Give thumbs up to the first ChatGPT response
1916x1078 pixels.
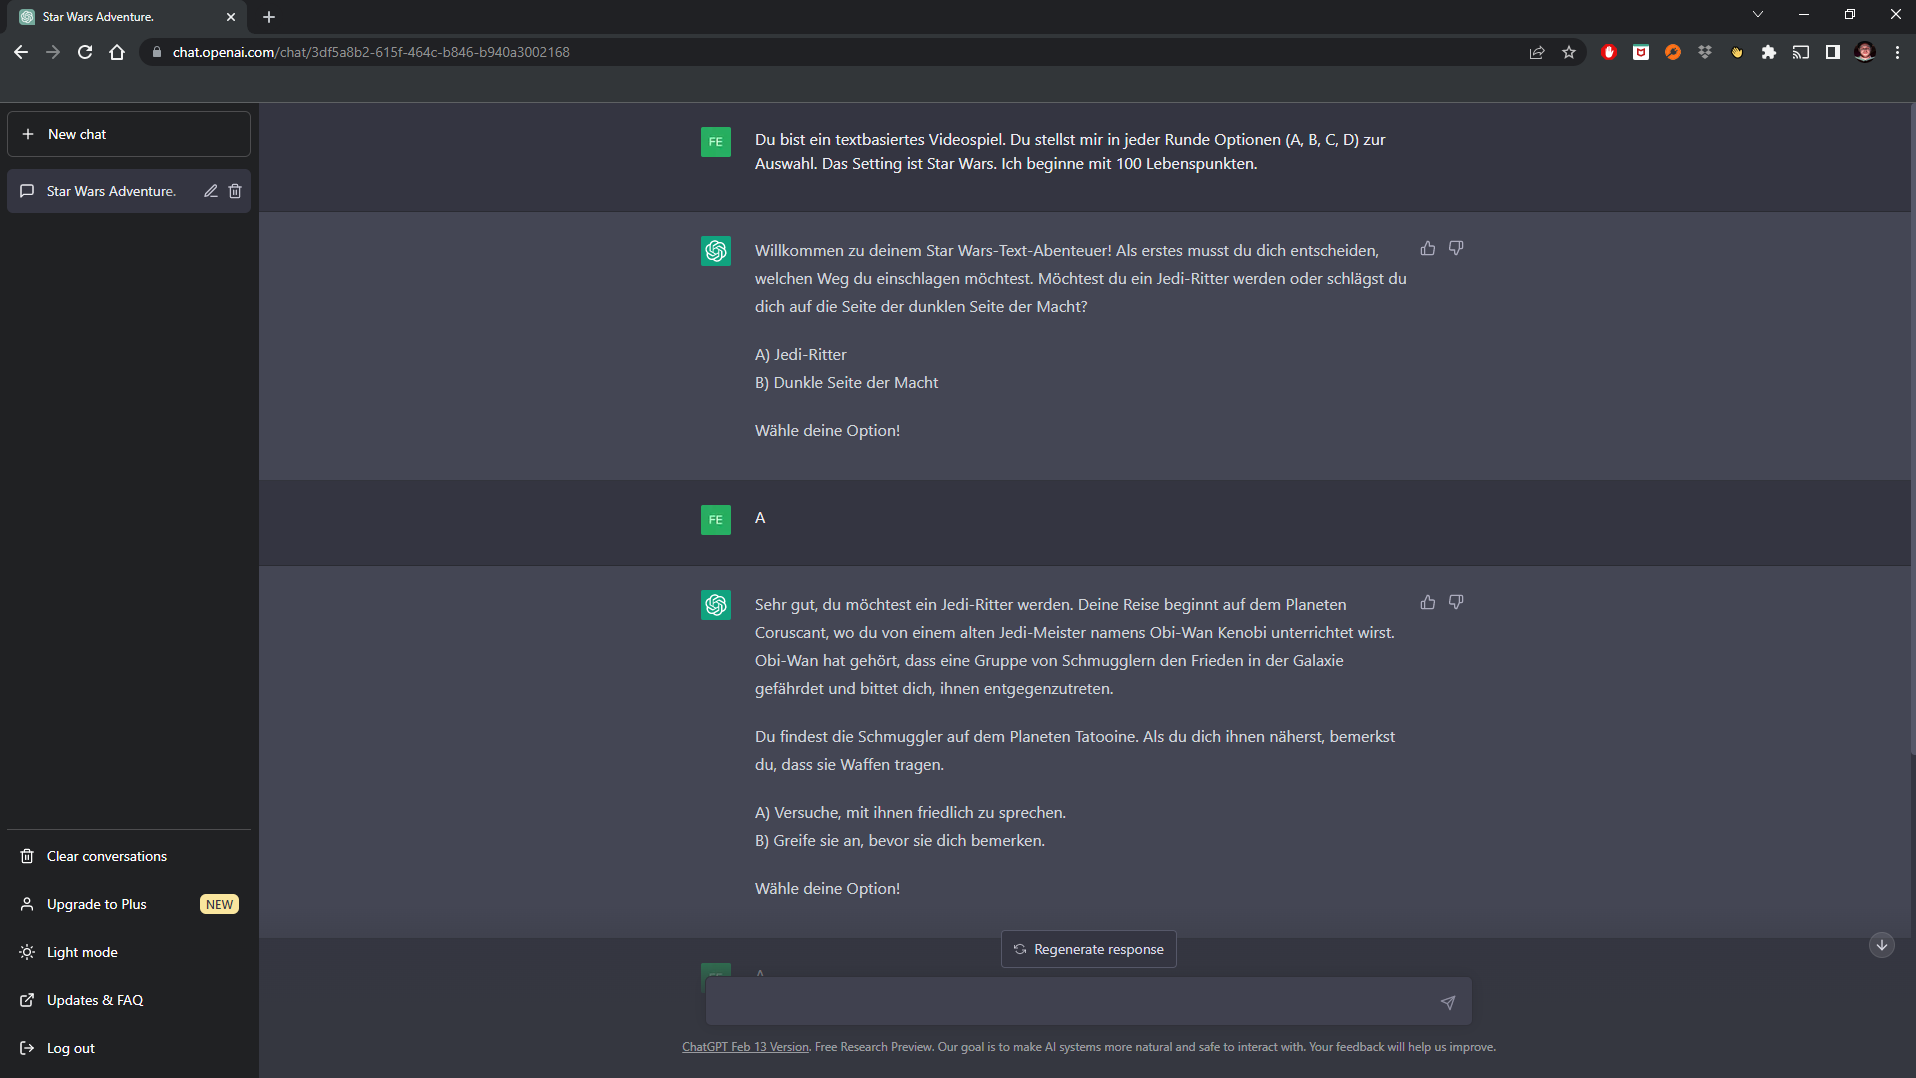1427,248
